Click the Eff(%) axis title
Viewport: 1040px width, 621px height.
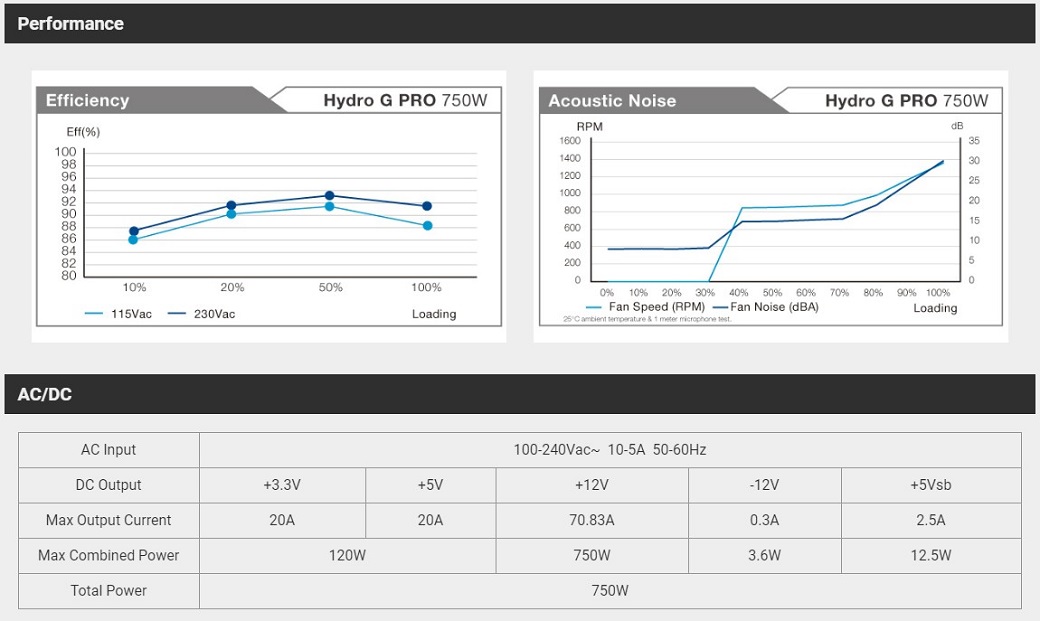click(x=83, y=132)
